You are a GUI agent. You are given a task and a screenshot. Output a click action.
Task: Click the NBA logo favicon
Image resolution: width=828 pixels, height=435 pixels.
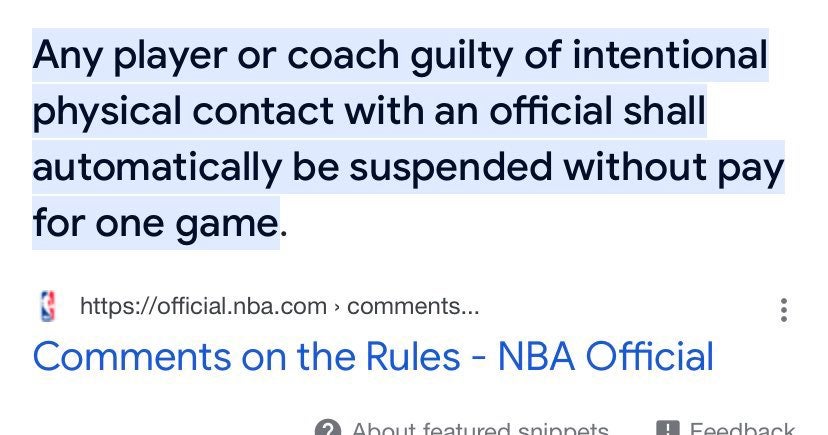(x=47, y=306)
